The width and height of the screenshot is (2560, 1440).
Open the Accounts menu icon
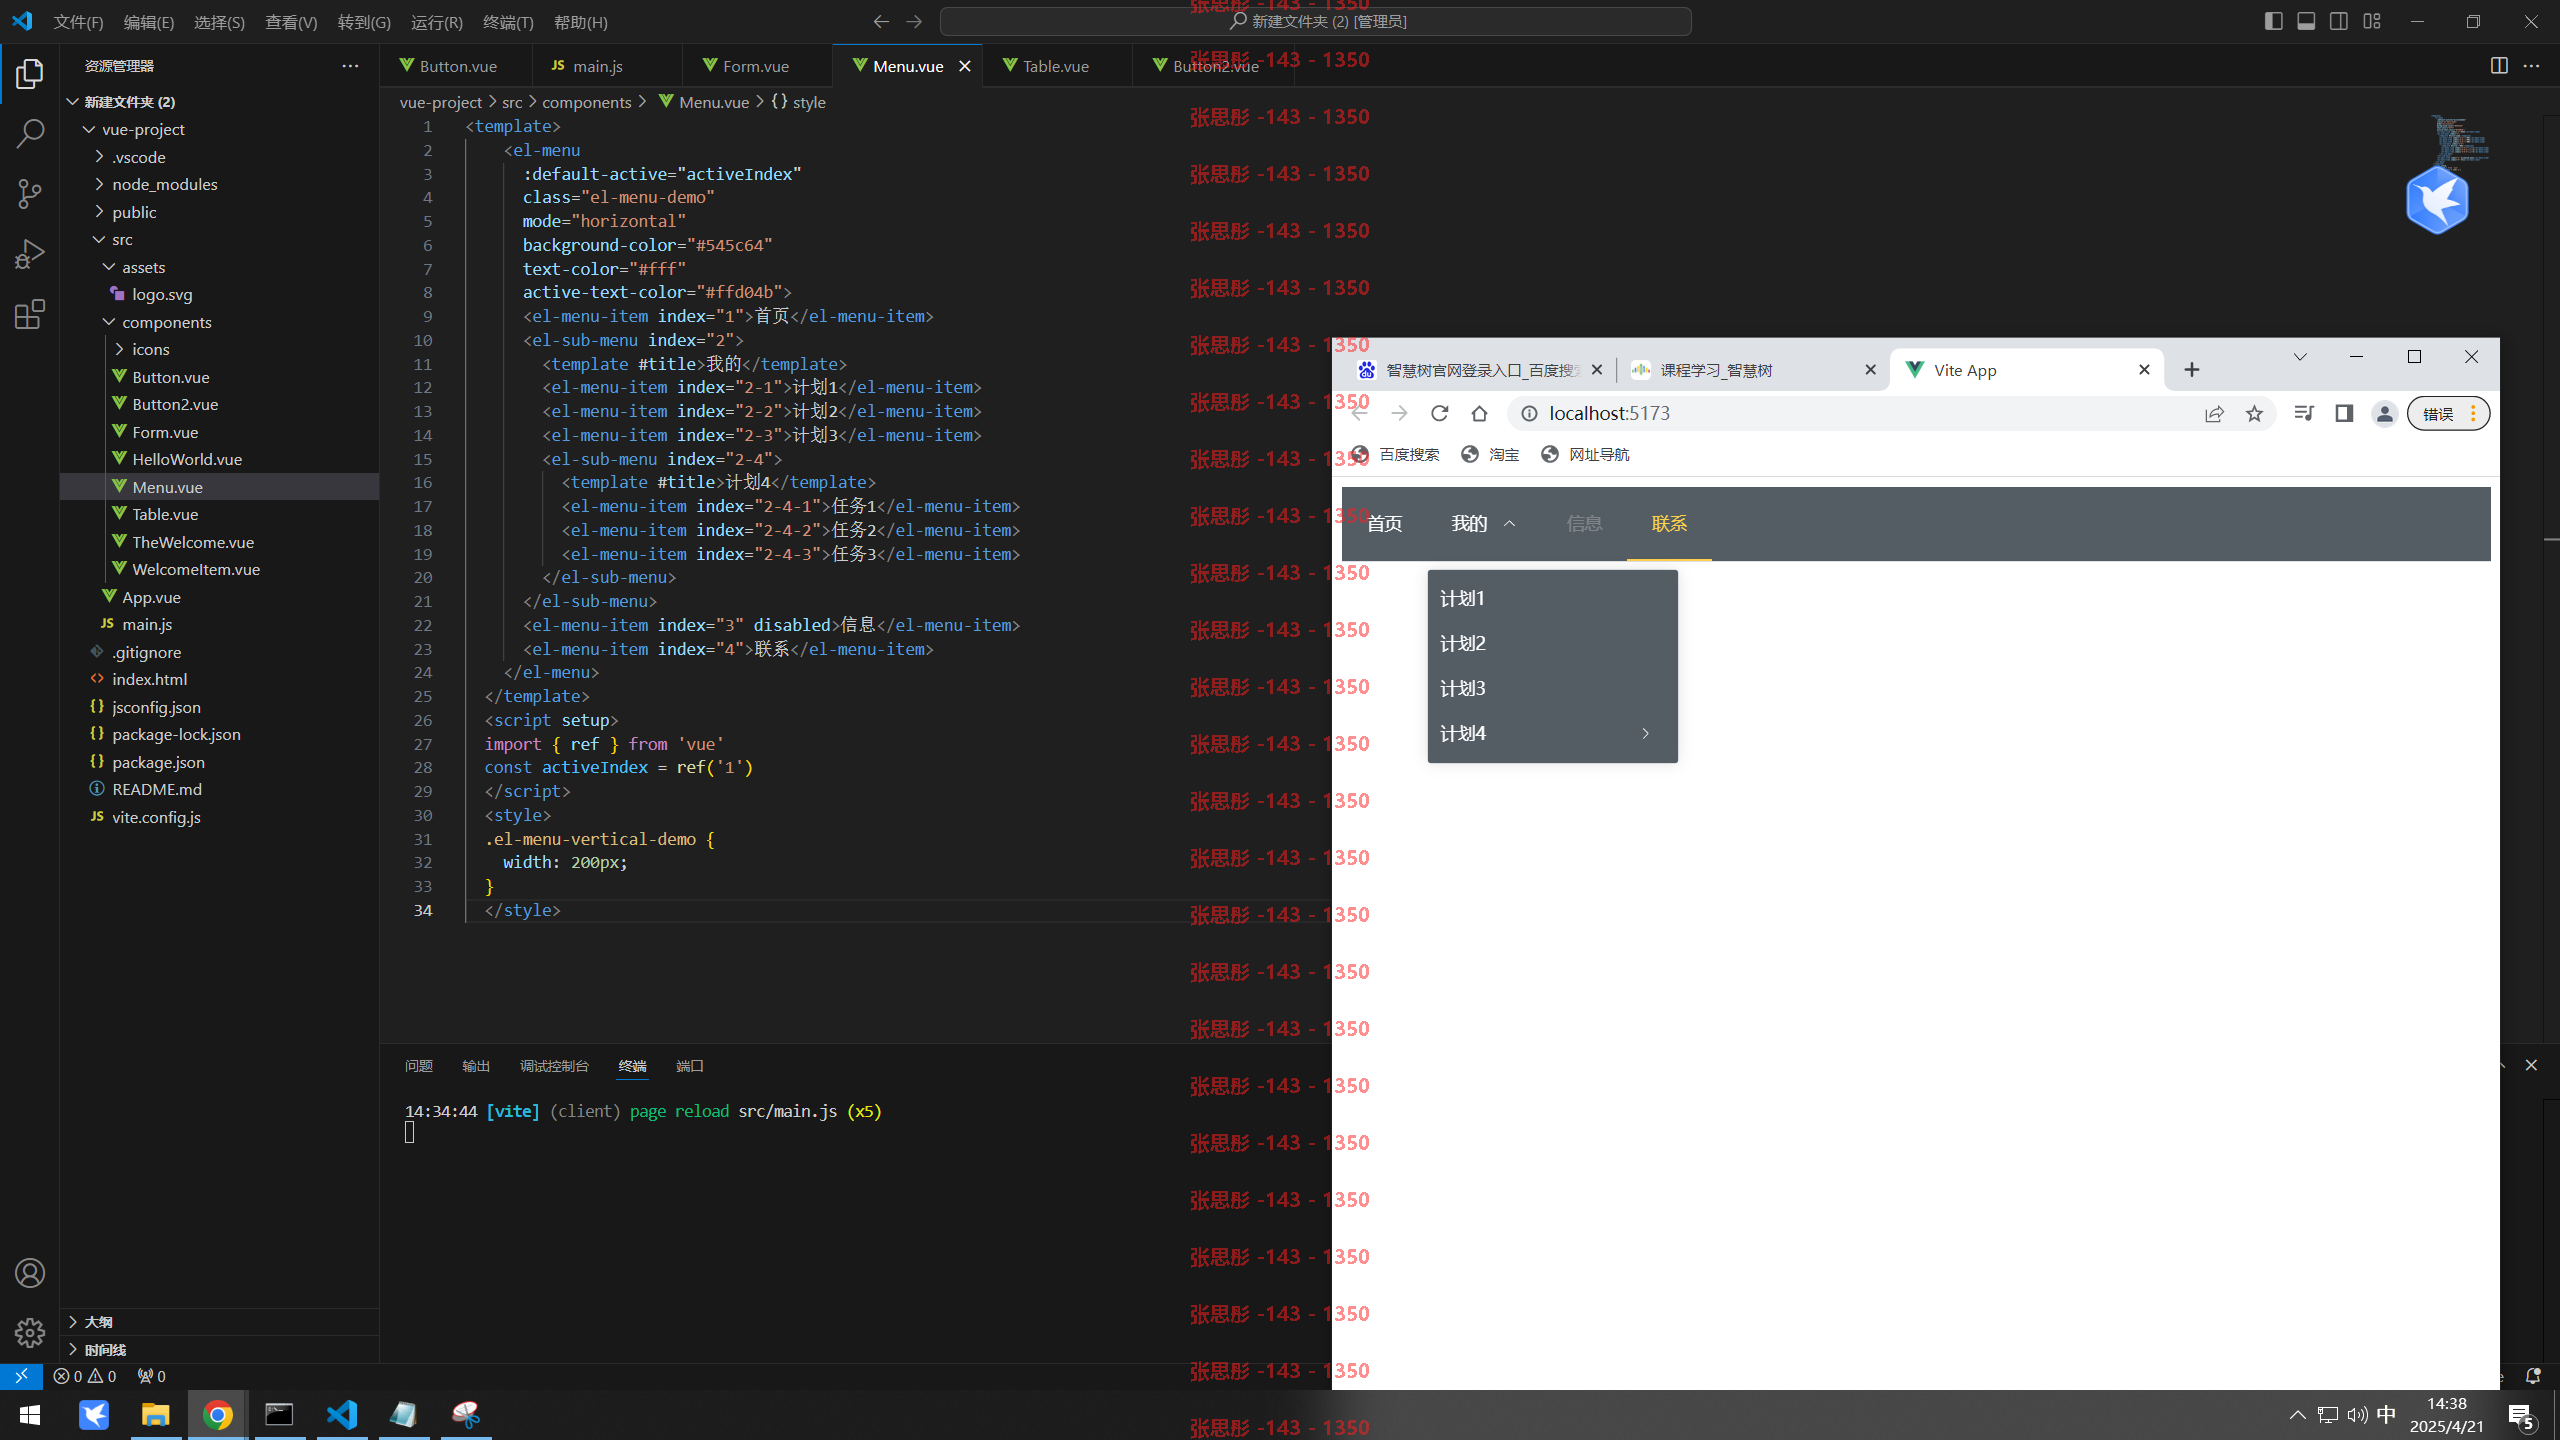(30, 1273)
